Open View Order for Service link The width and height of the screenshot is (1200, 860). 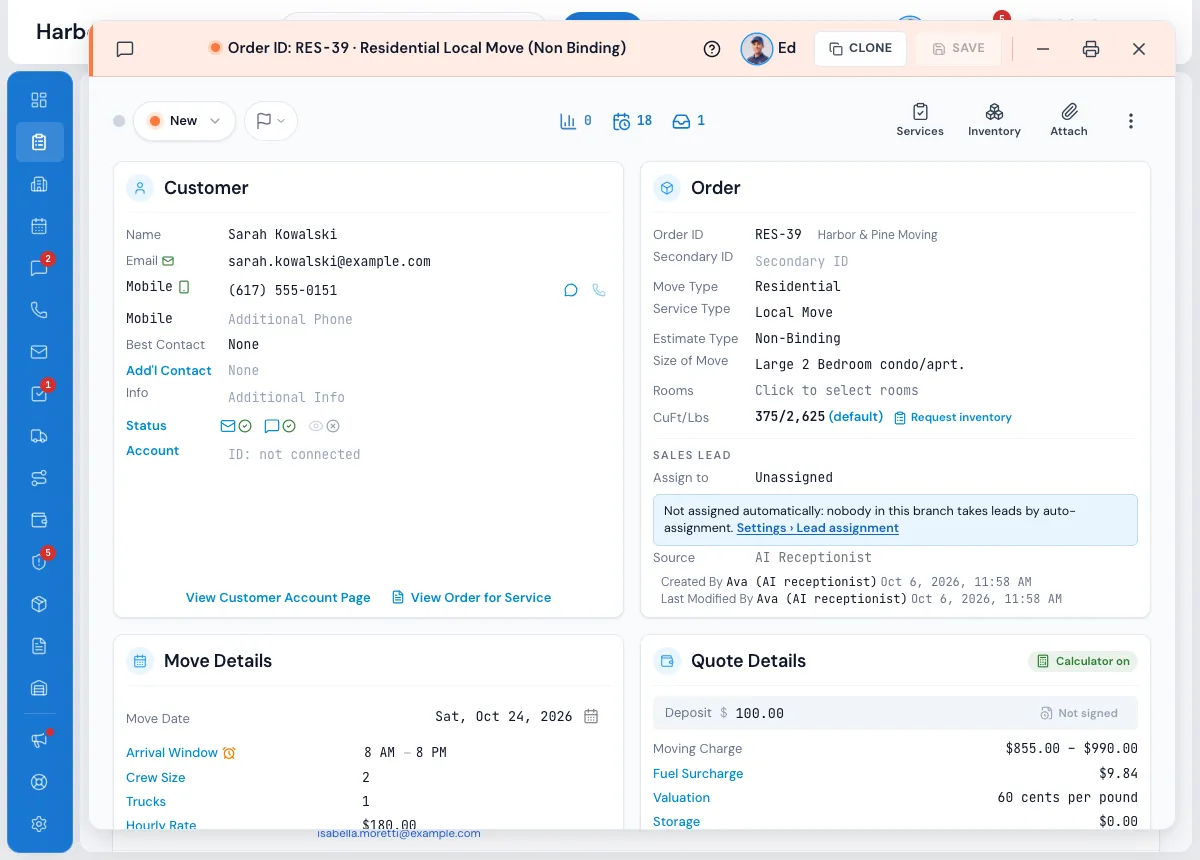471,597
